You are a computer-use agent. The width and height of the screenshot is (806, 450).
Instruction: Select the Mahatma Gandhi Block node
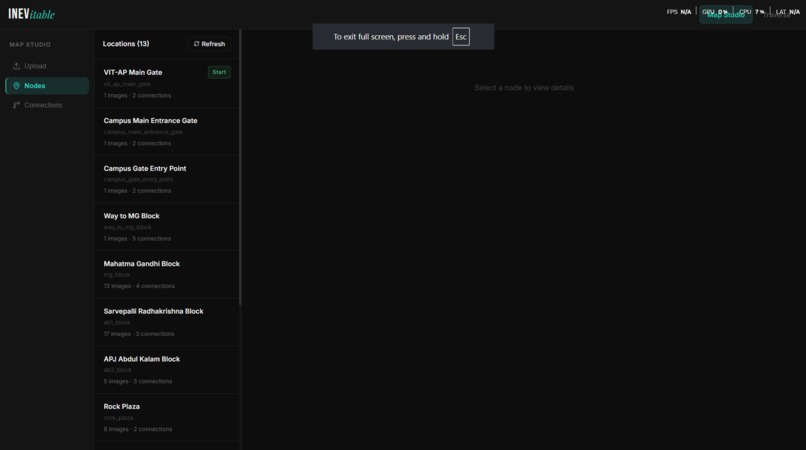click(167, 275)
